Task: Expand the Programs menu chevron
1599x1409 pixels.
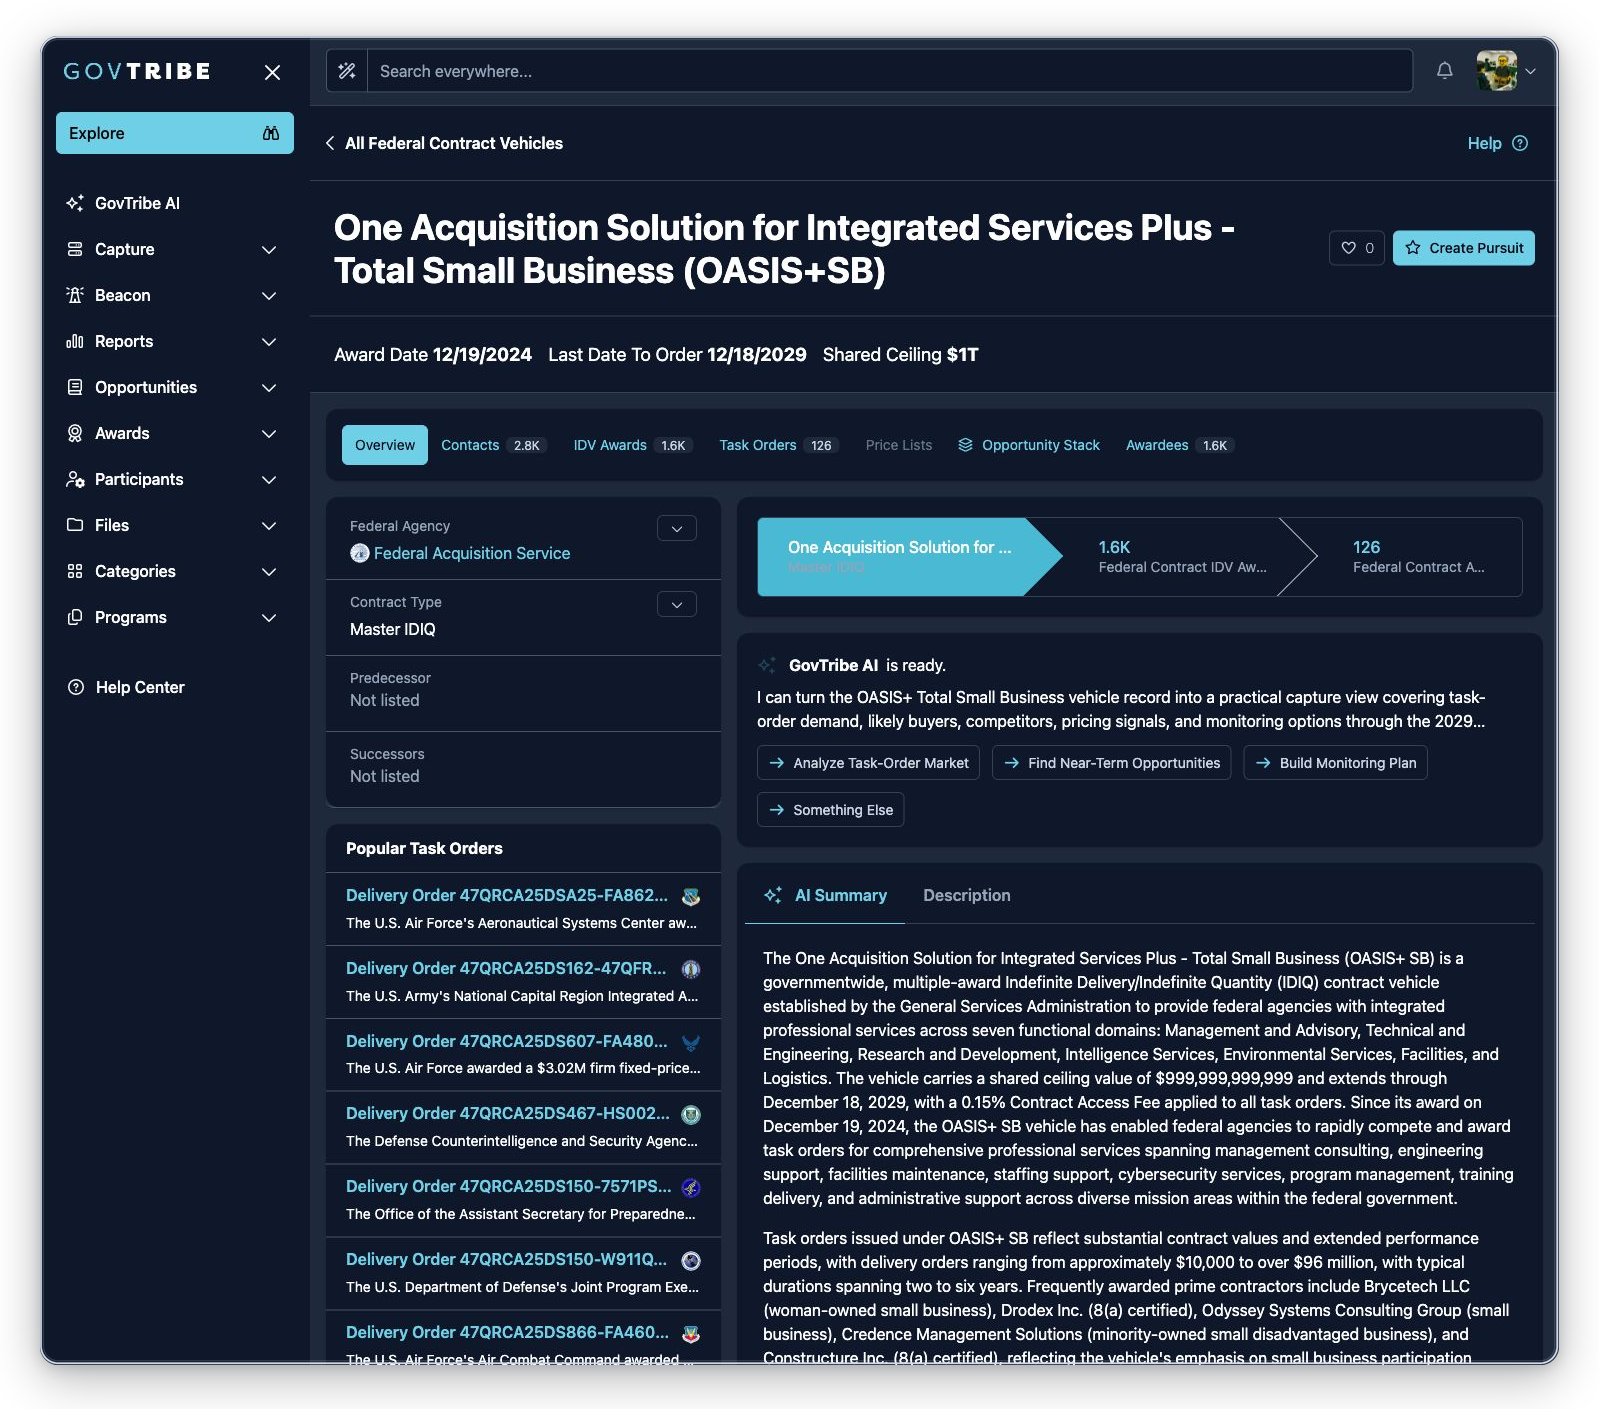Action: point(269,617)
